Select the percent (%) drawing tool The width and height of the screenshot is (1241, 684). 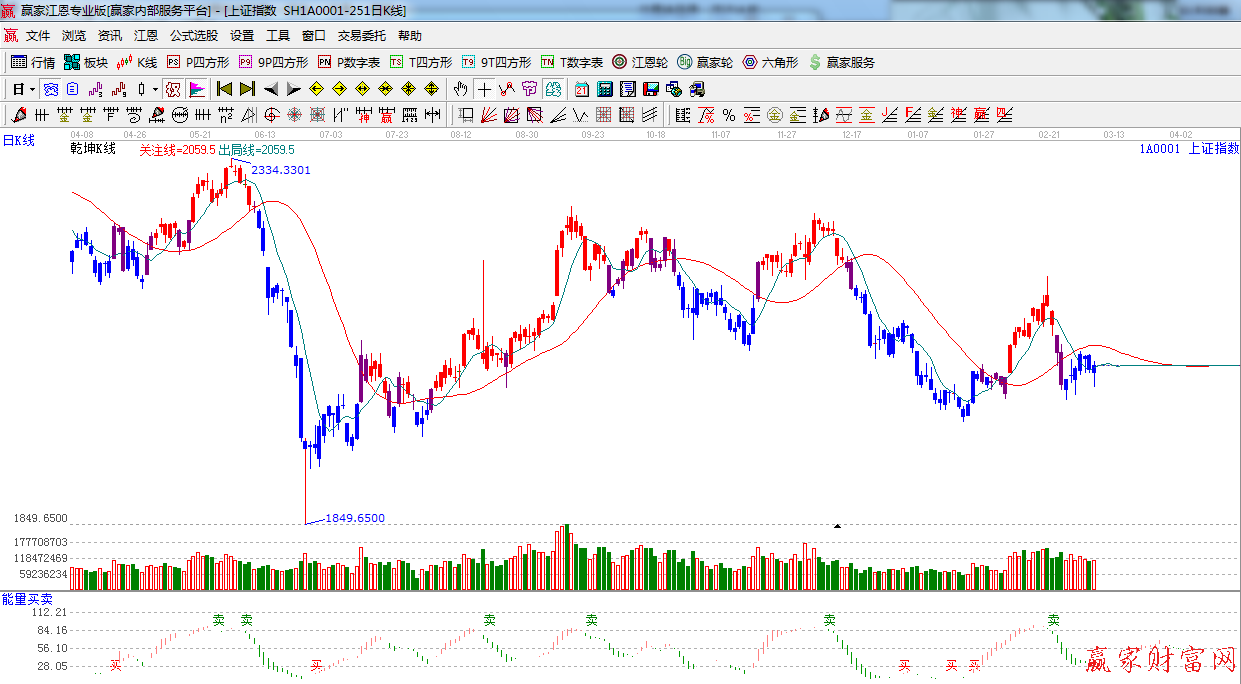click(x=729, y=115)
